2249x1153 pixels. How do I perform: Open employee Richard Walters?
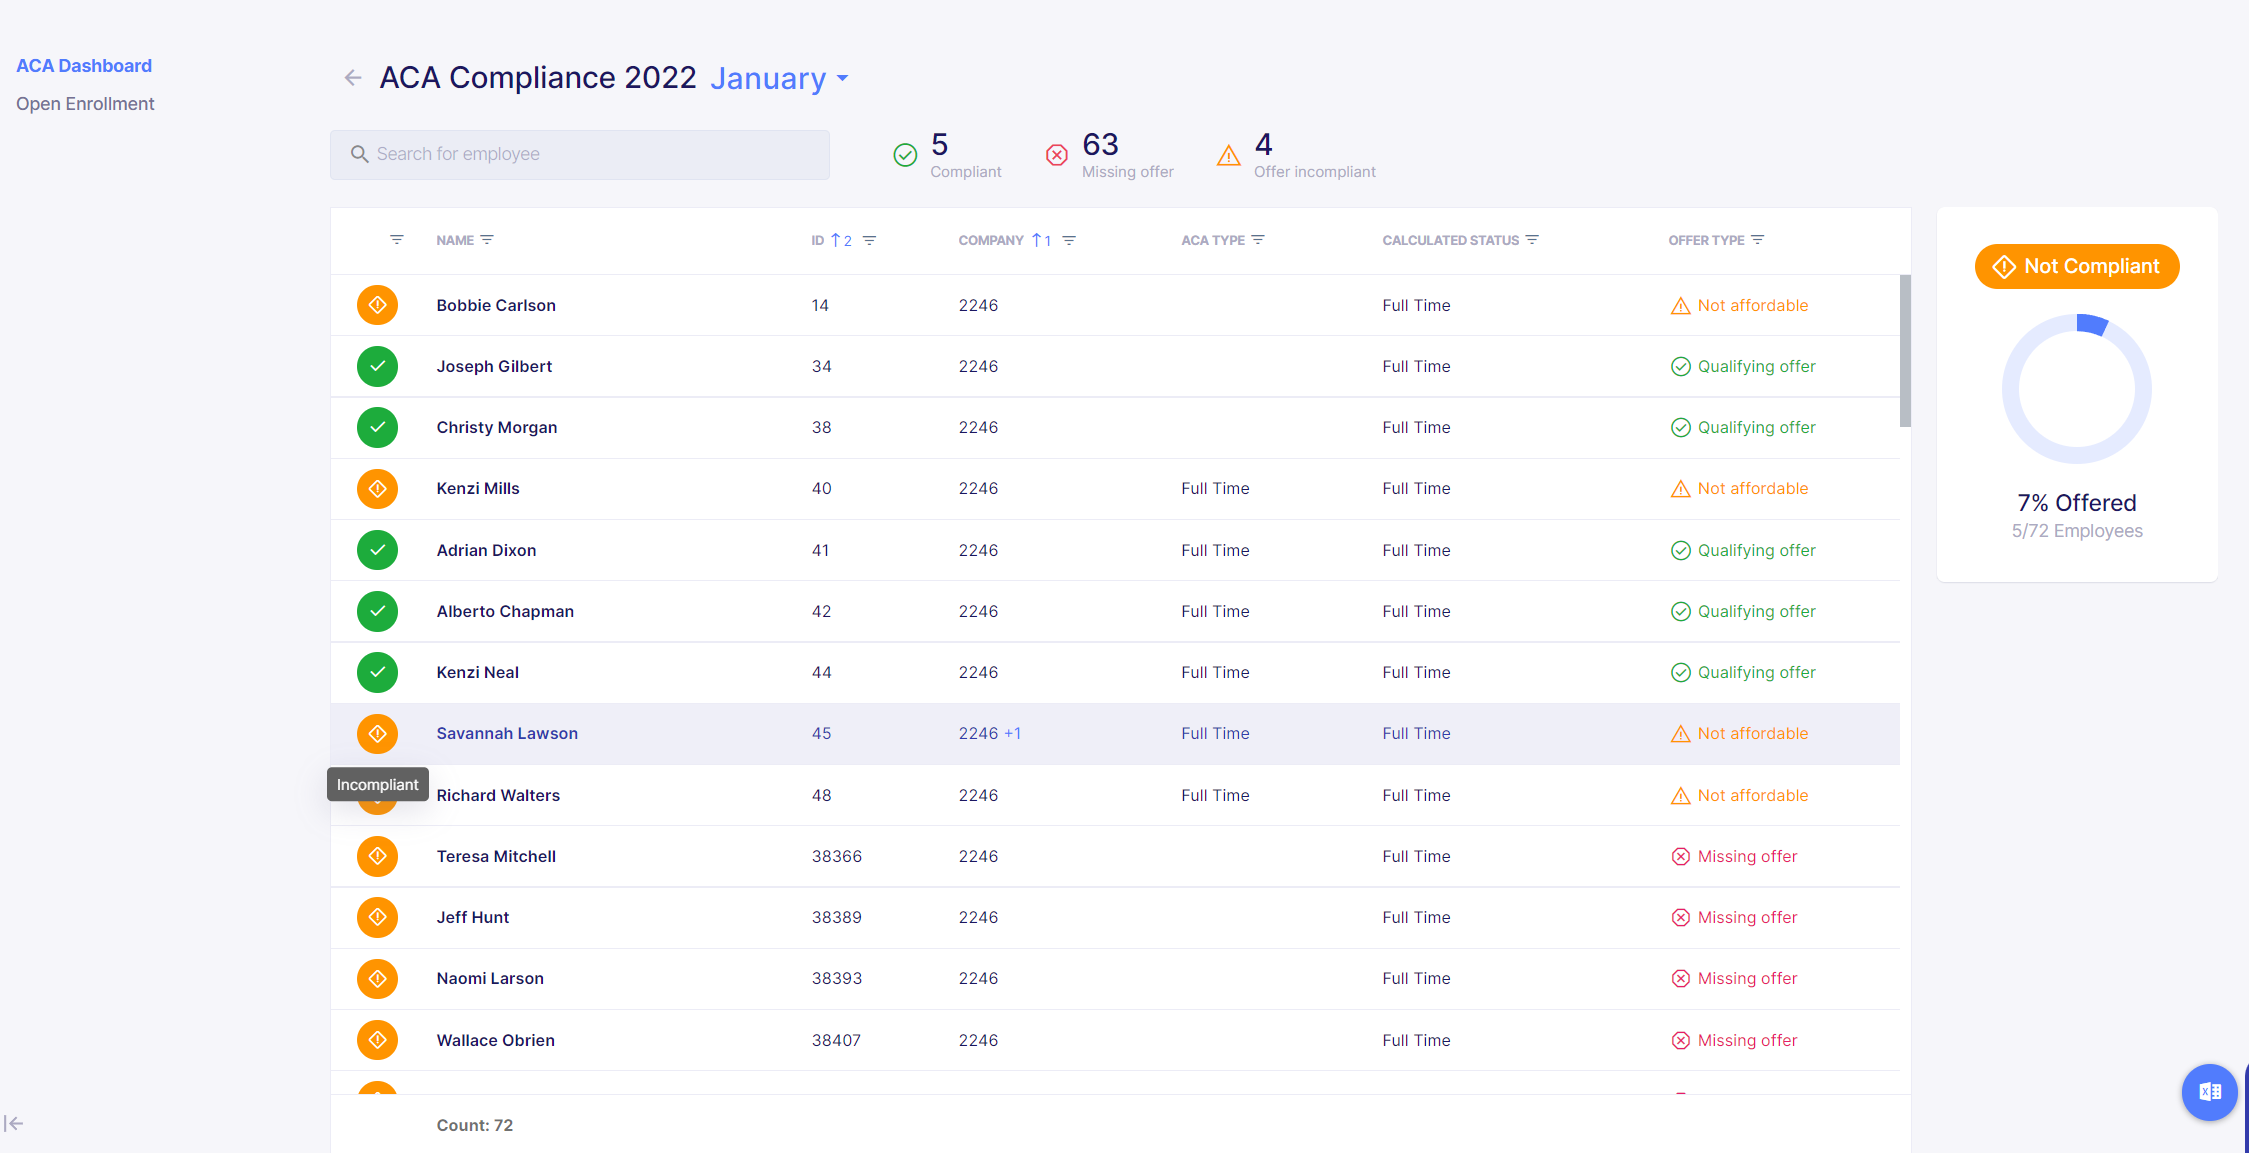click(x=498, y=795)
